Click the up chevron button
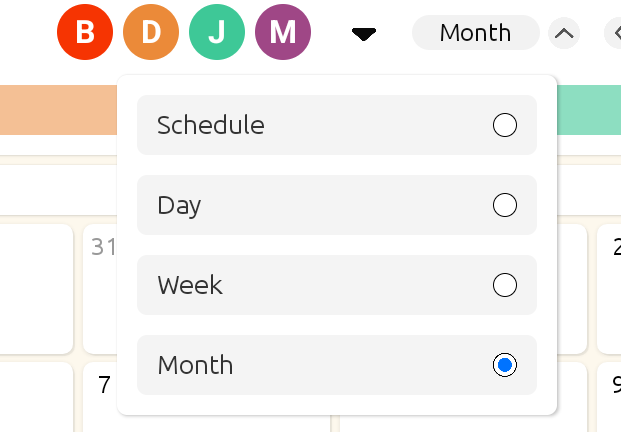The height and width of the screenshot is (432, 621). point(564,34)
